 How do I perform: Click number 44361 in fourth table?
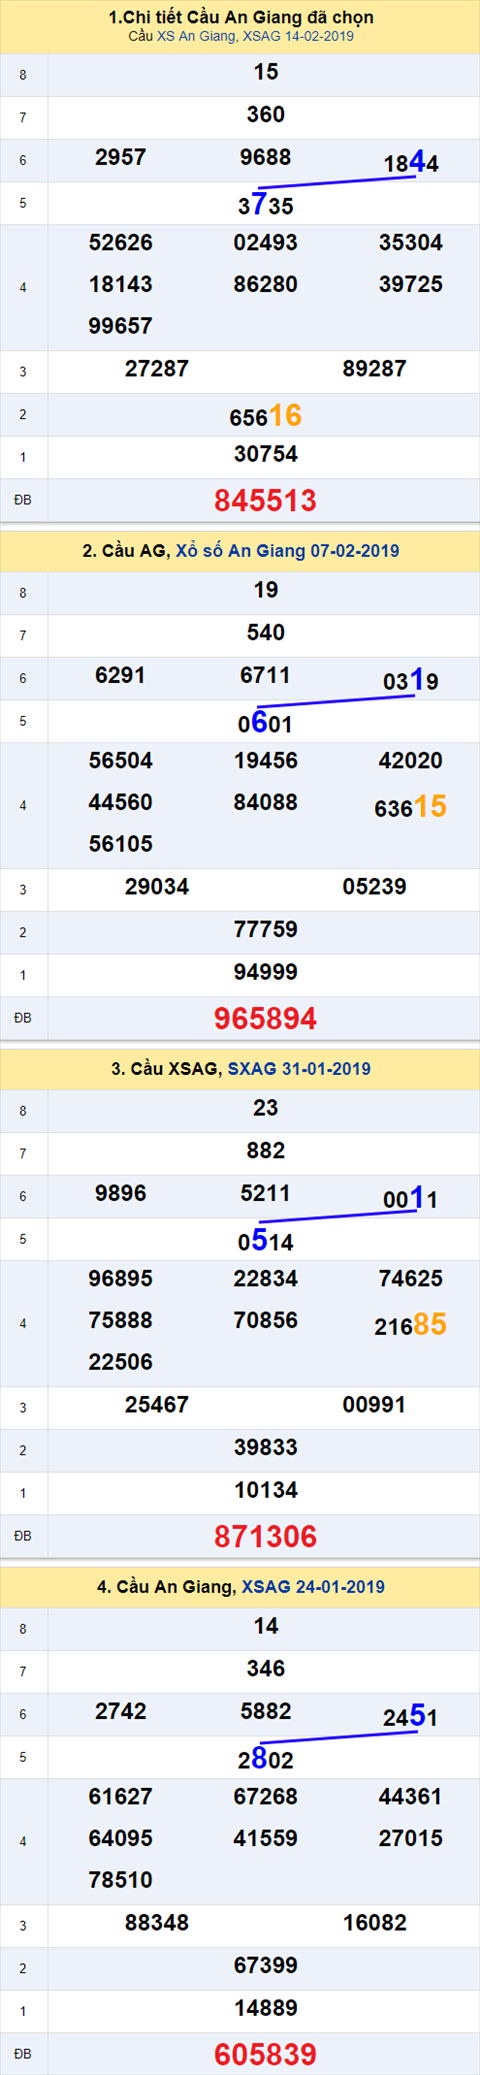coord(410,1797)
